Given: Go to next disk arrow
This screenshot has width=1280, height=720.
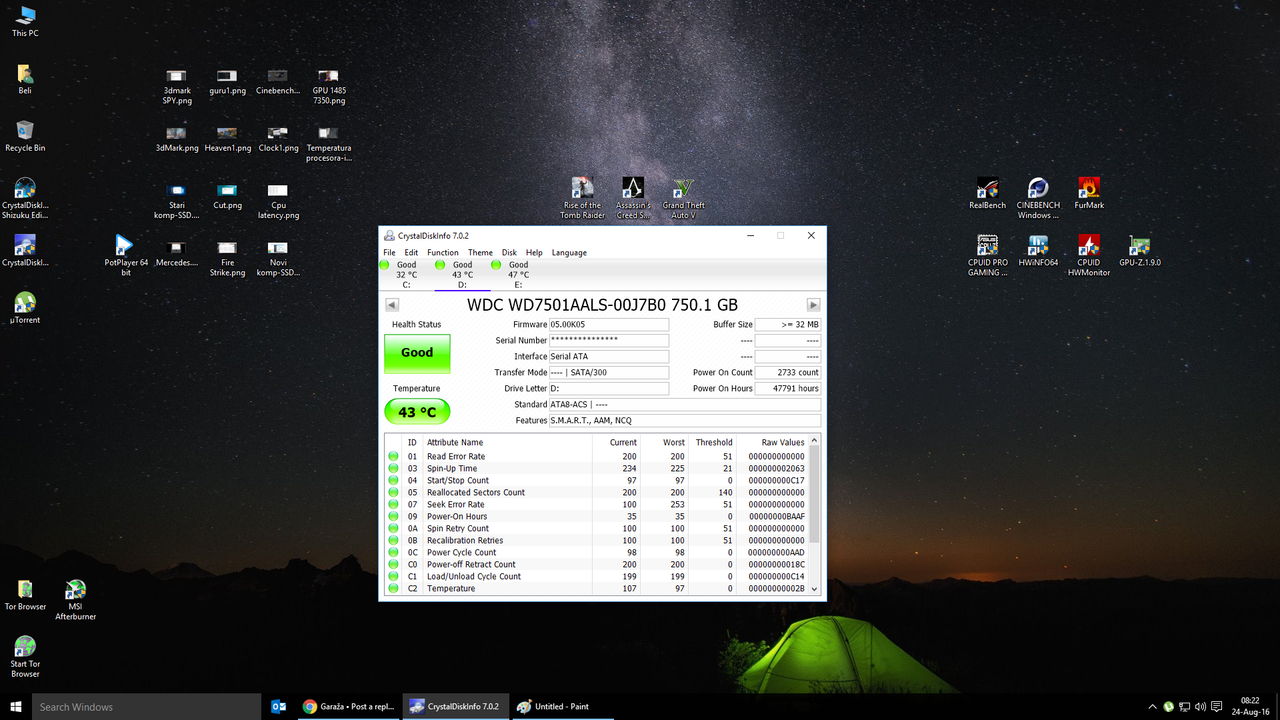Looking at the screenshot, I should tap(813, 305).
